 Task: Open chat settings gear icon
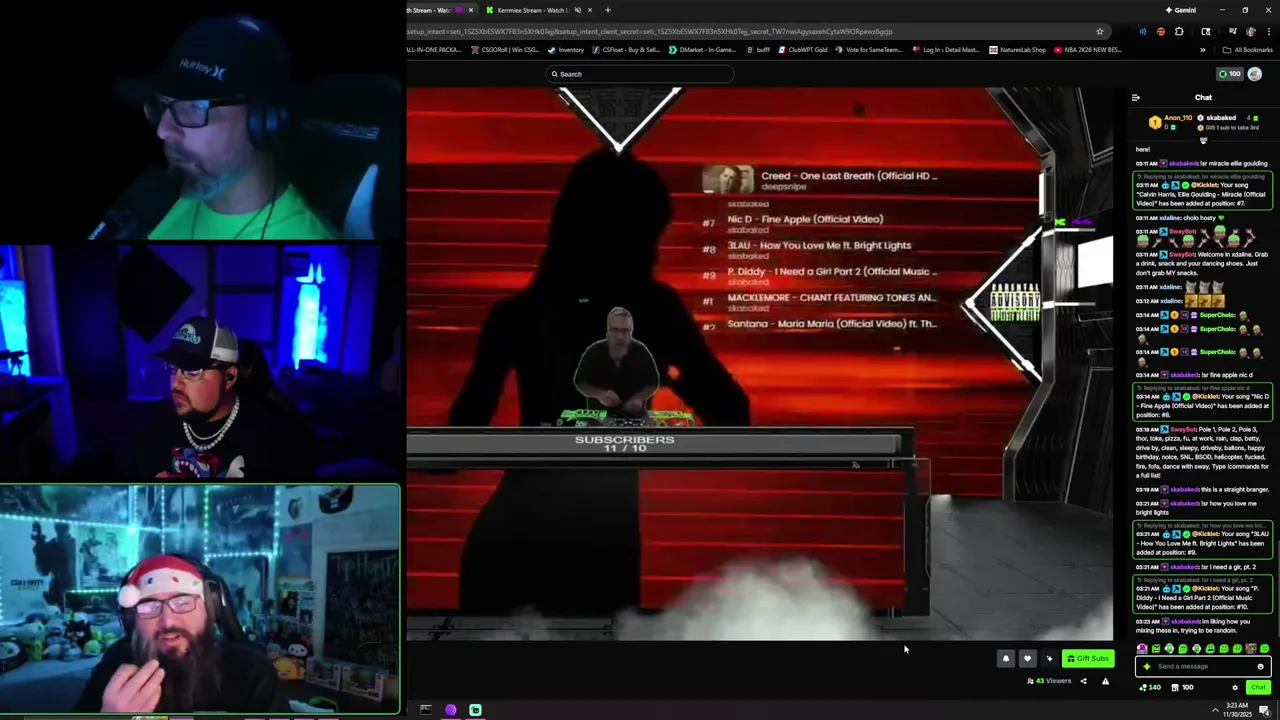click(1234, 687)
